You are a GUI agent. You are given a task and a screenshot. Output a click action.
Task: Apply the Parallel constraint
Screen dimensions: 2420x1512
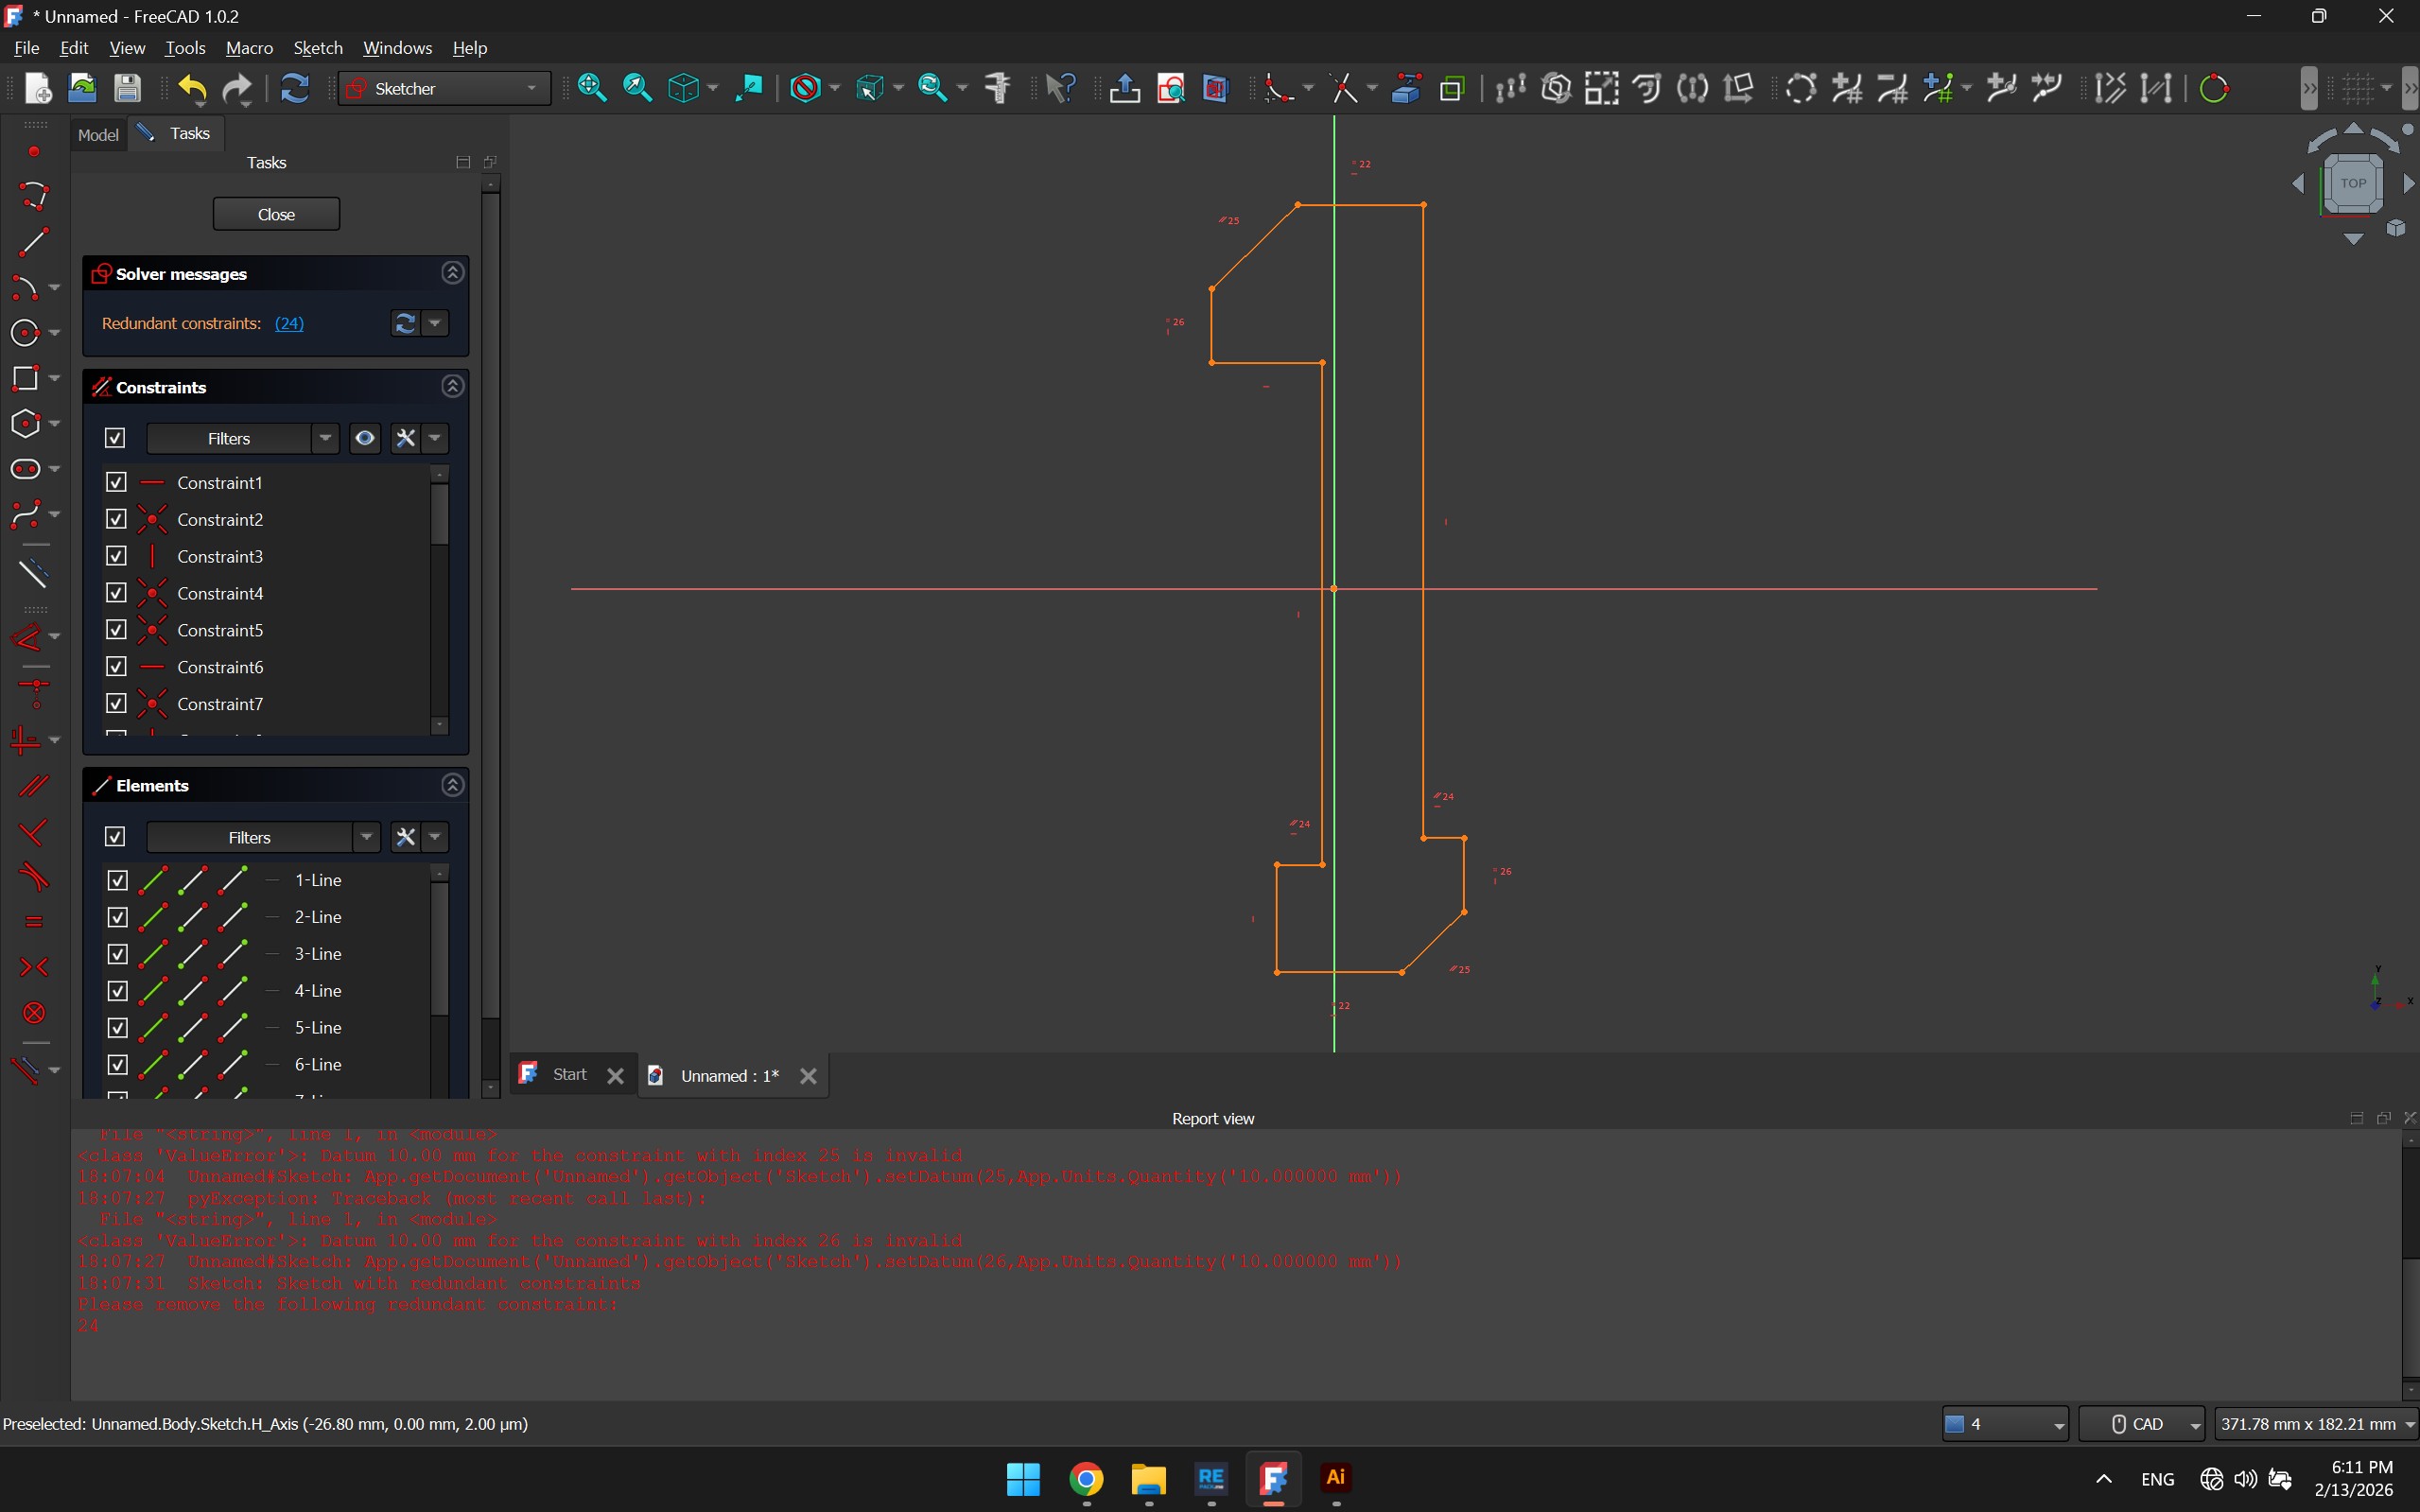[x=33, y=786]
